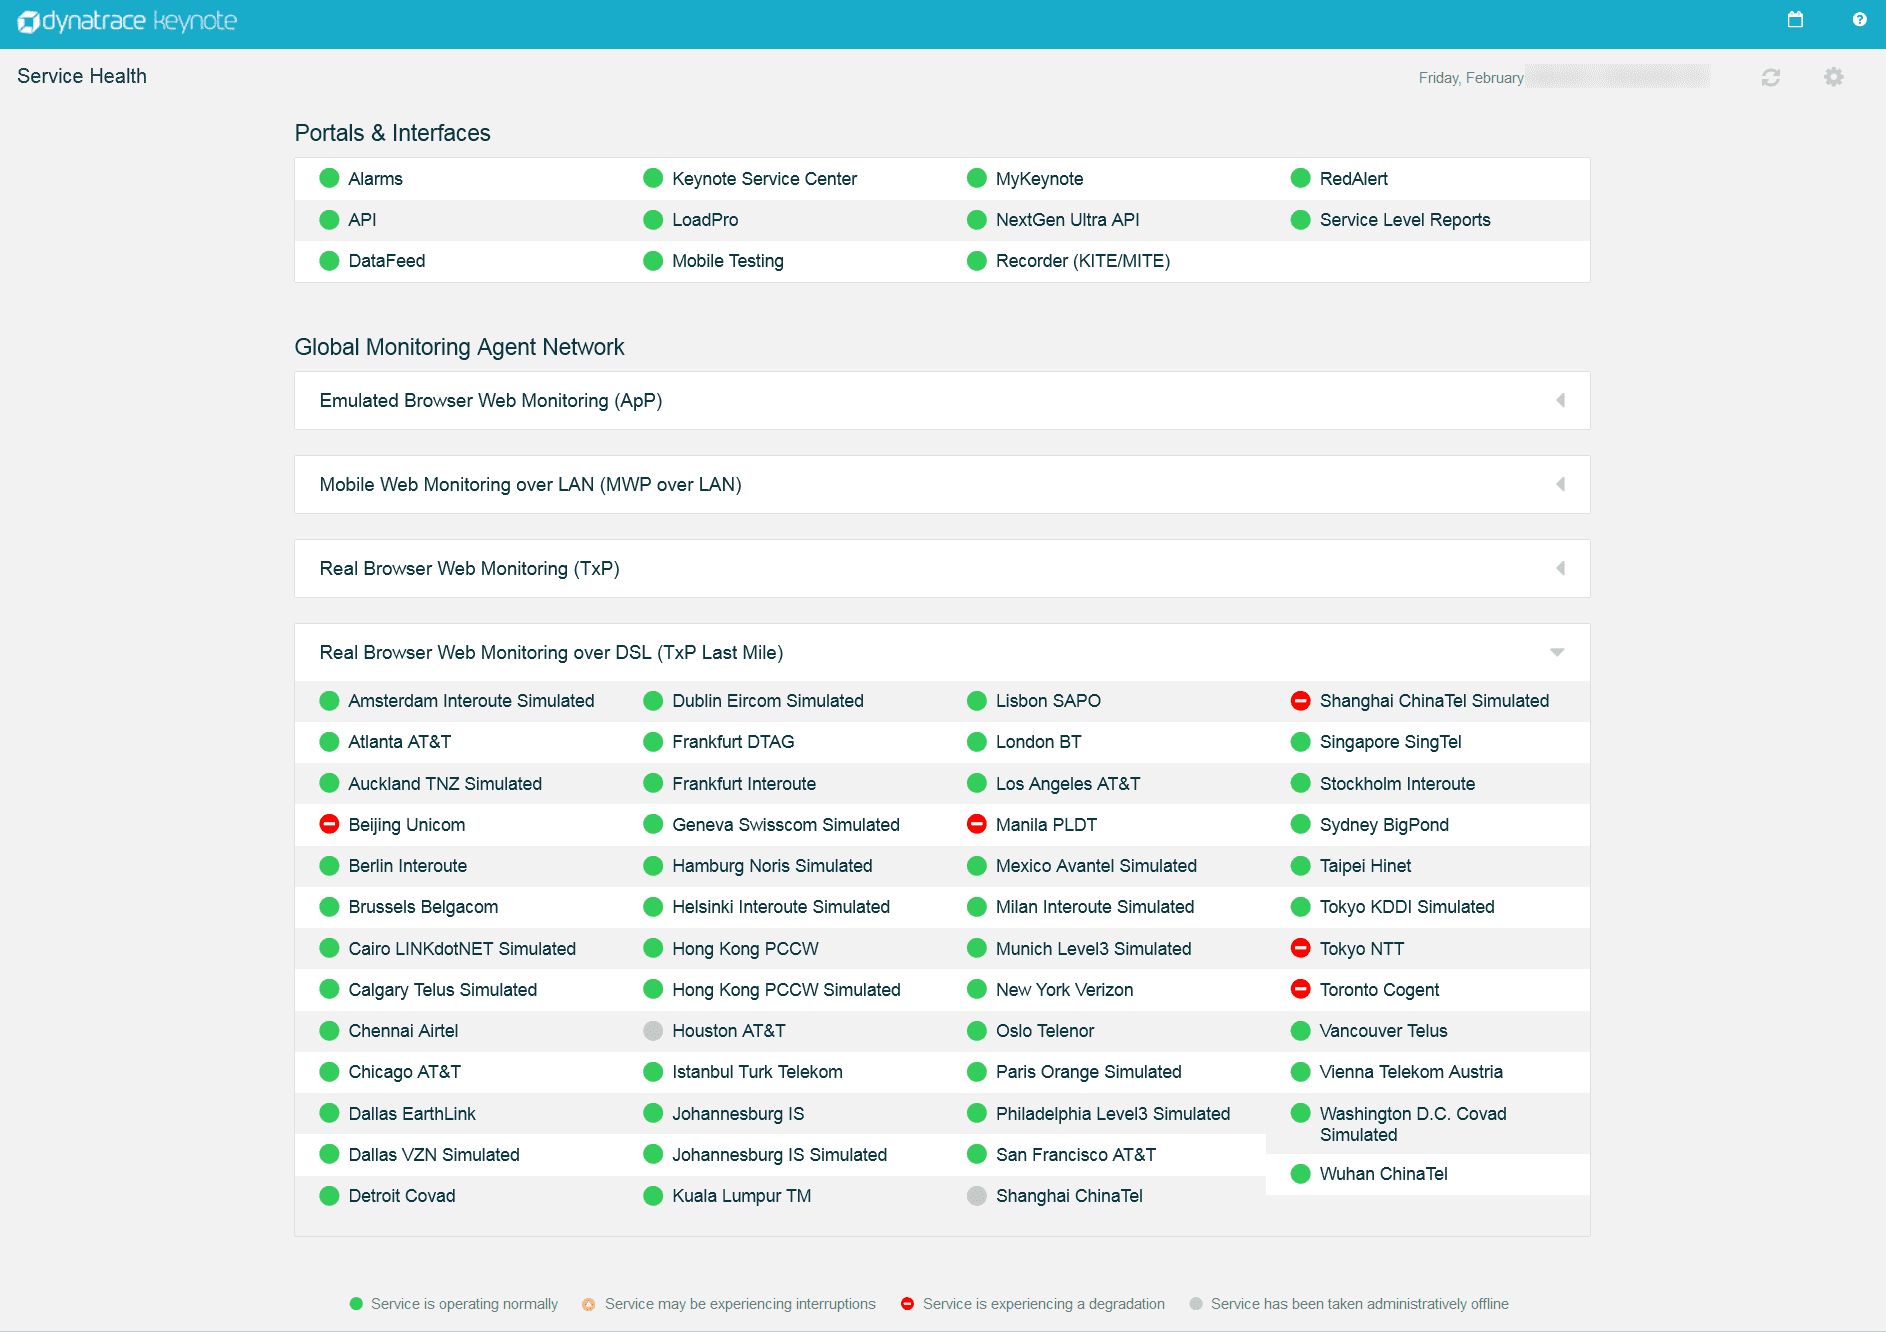Image resolution: width=1886 pixels, height=1332 pixels.
Task: Click Real Browser Web Monitoring (TxP) title
Action: pos(469,568)
